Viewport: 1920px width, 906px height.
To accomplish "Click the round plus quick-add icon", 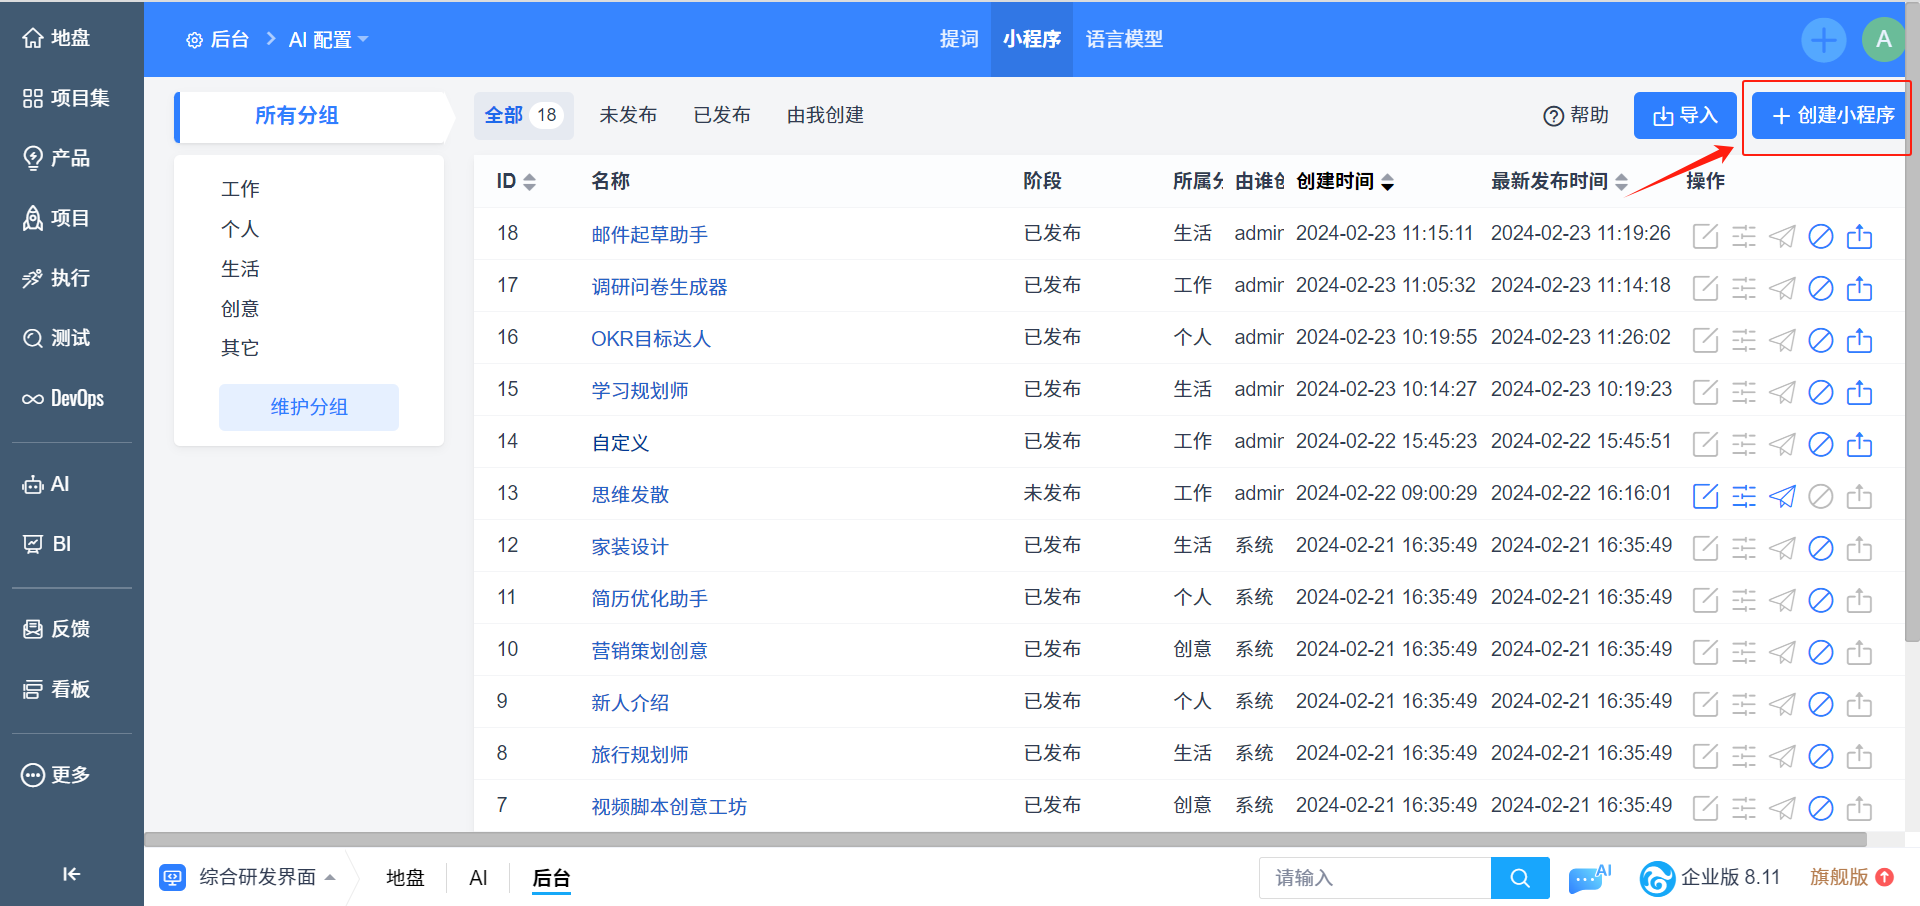I will (x=1824, y=40).
